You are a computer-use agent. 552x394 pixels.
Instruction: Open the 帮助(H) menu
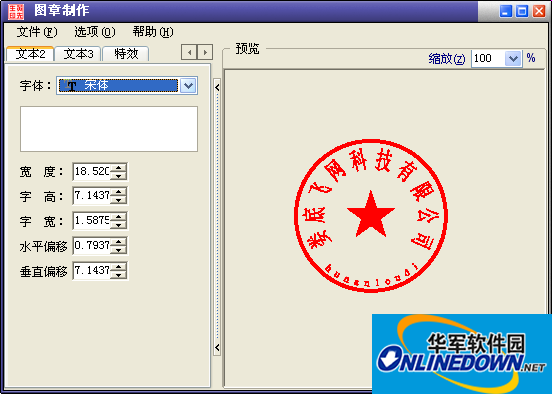(x=153, y=32)
